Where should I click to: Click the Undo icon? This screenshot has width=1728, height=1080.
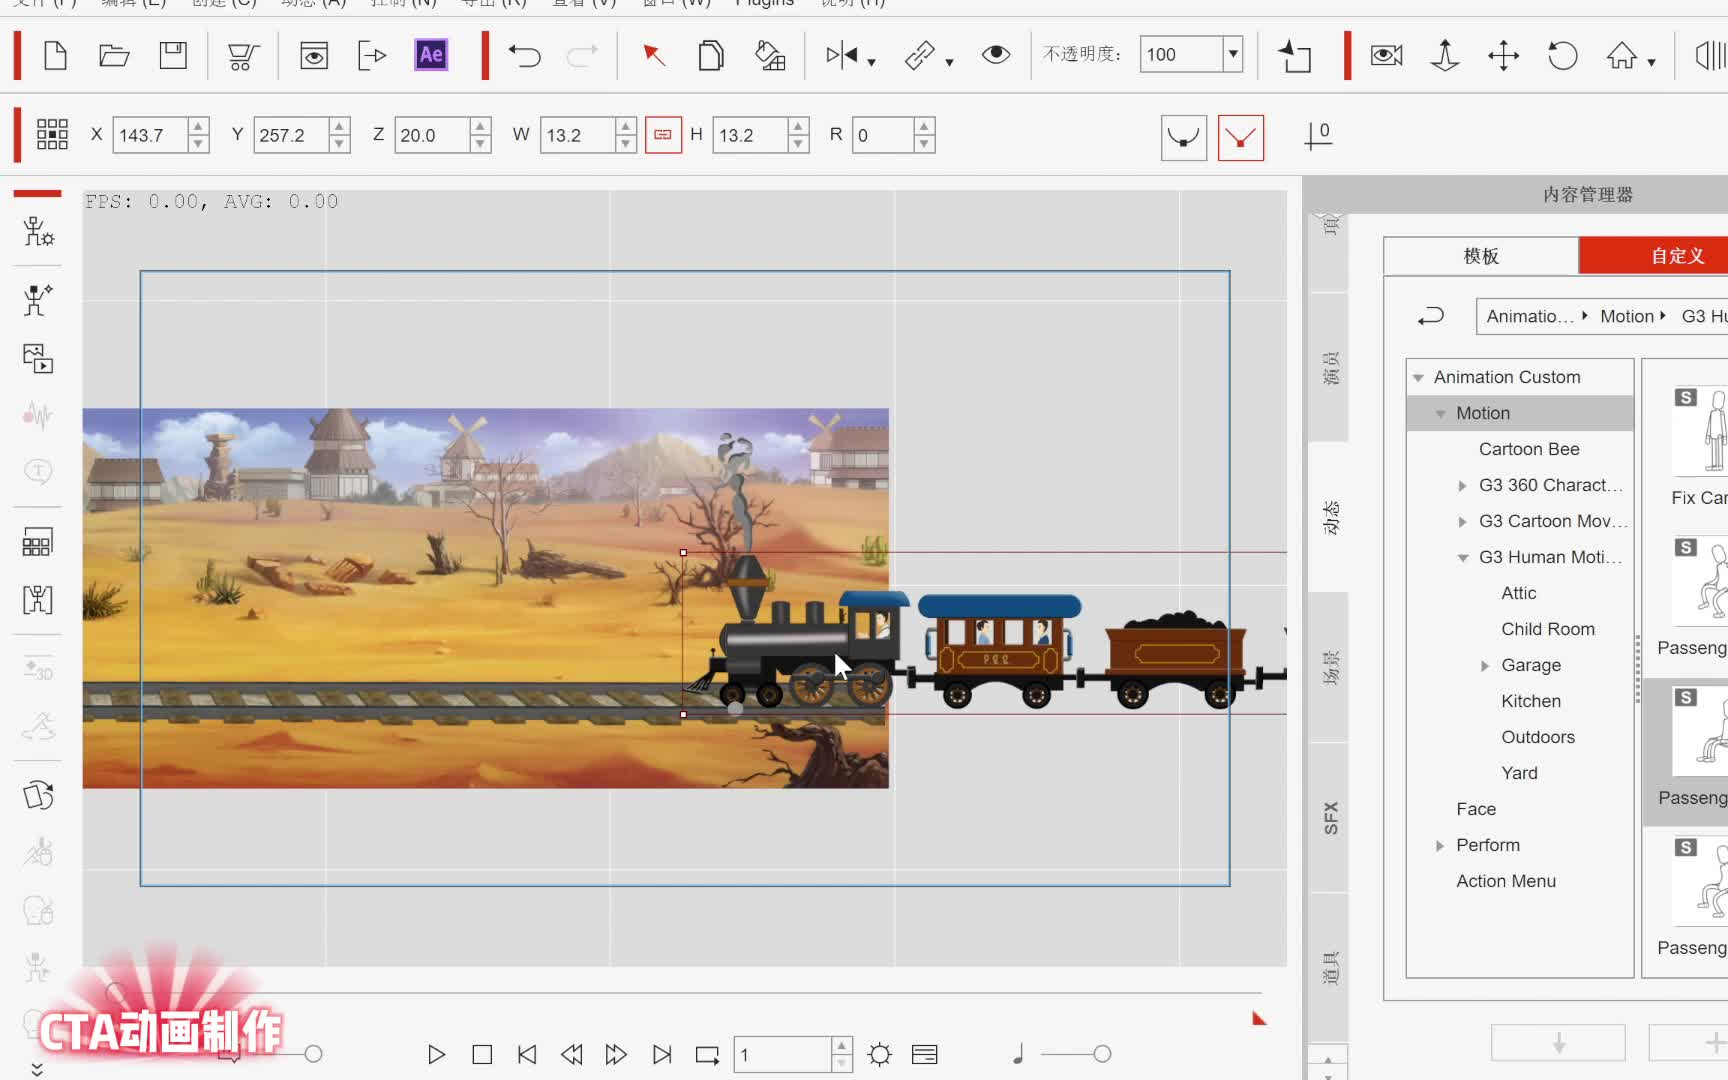coord(524,56)
